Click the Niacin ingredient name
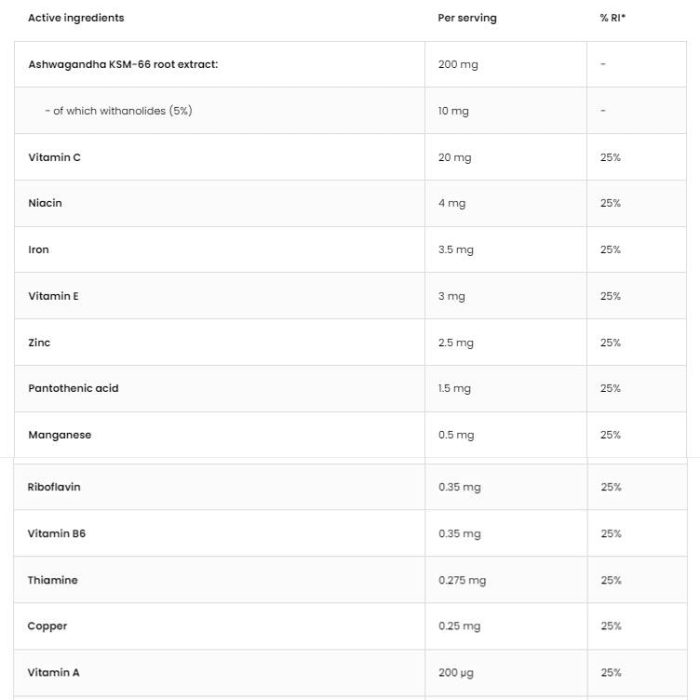Image resolution: width=700 pixels, height=700 pixels. coord(45,203)
